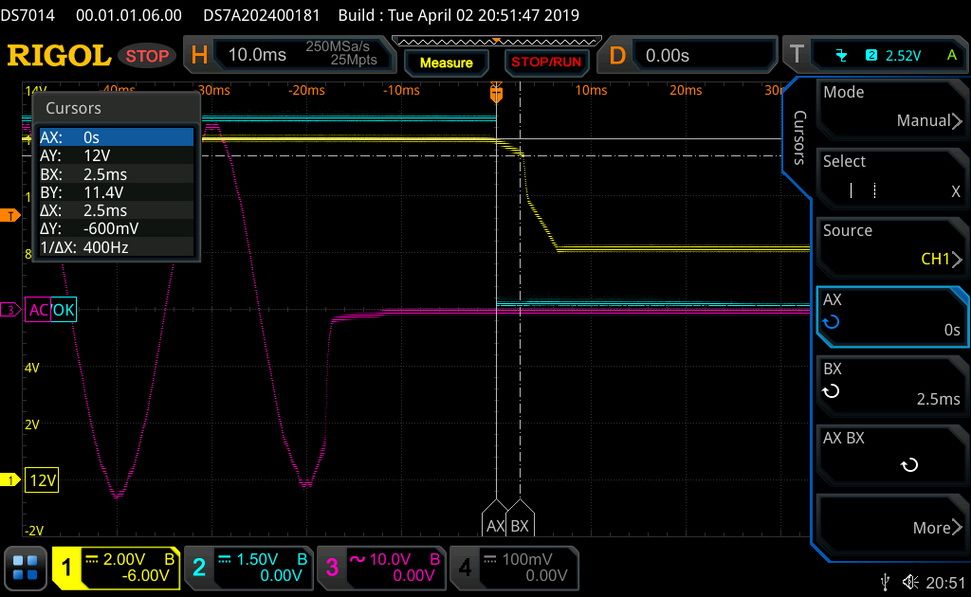
Task: Open channel 2 1.50V scale settings
Action: click(263, 567)
